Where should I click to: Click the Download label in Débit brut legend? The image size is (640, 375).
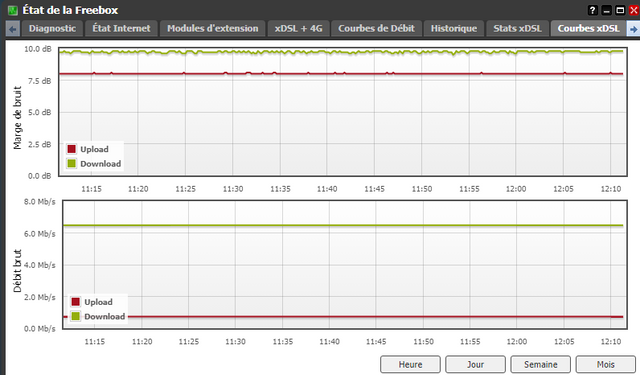104,316
